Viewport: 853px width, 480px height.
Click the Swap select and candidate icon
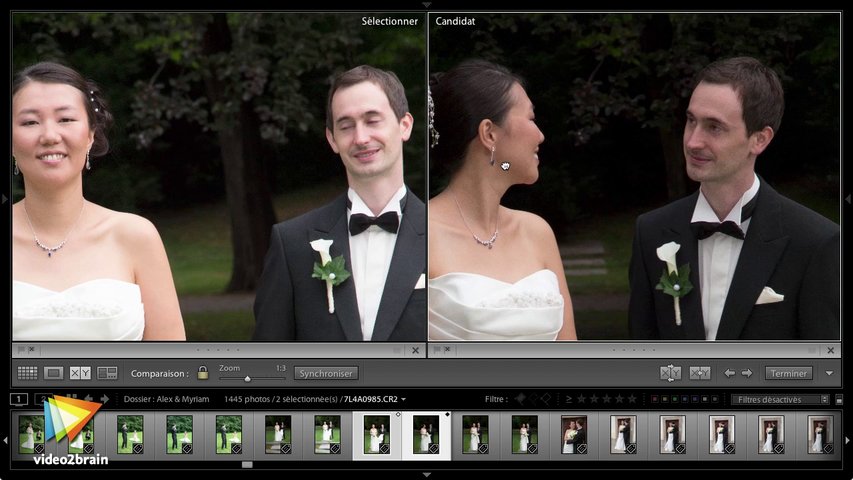(x=670, y=373)
